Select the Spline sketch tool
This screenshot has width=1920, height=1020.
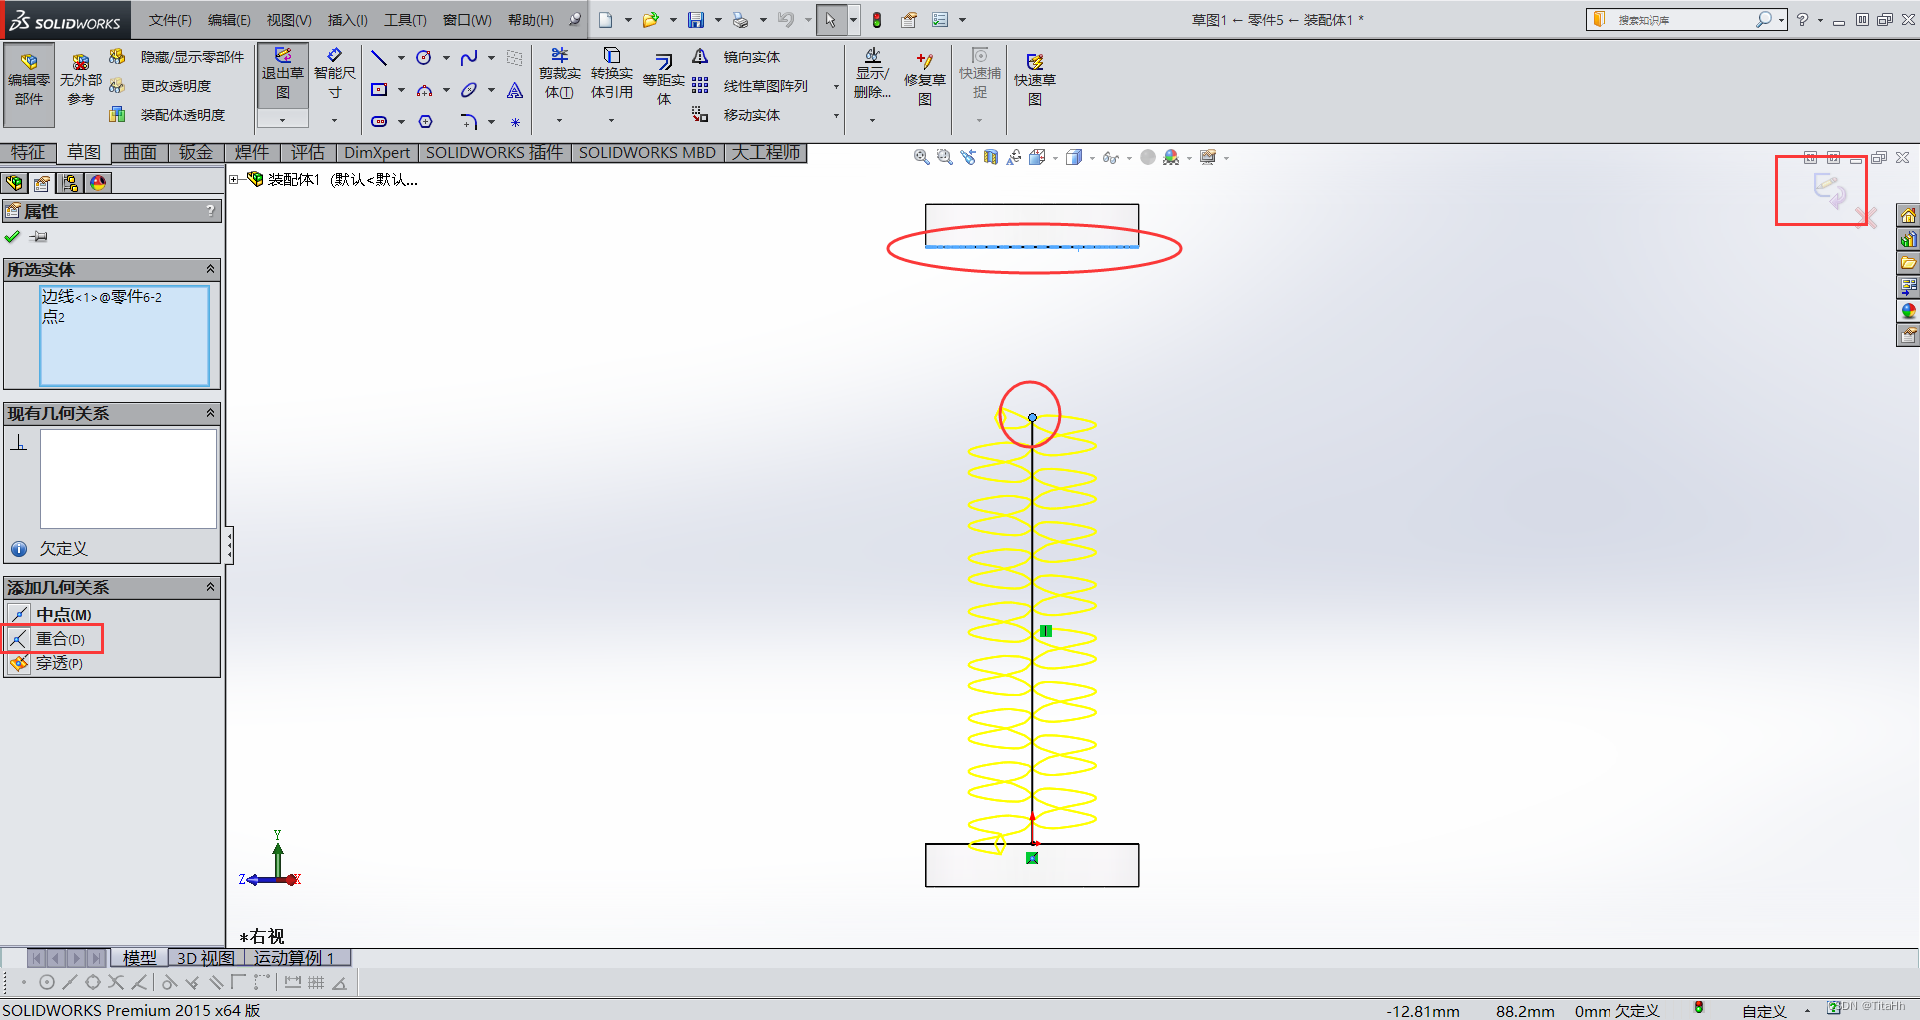(x=468, y=58)
